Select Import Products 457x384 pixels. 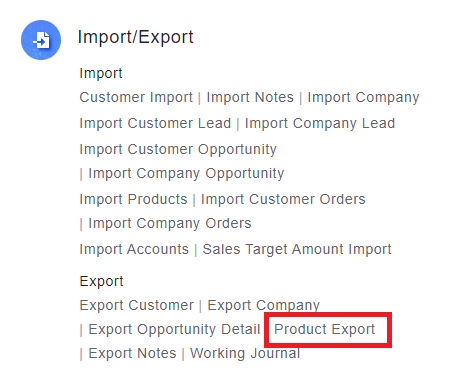[133, 199]
